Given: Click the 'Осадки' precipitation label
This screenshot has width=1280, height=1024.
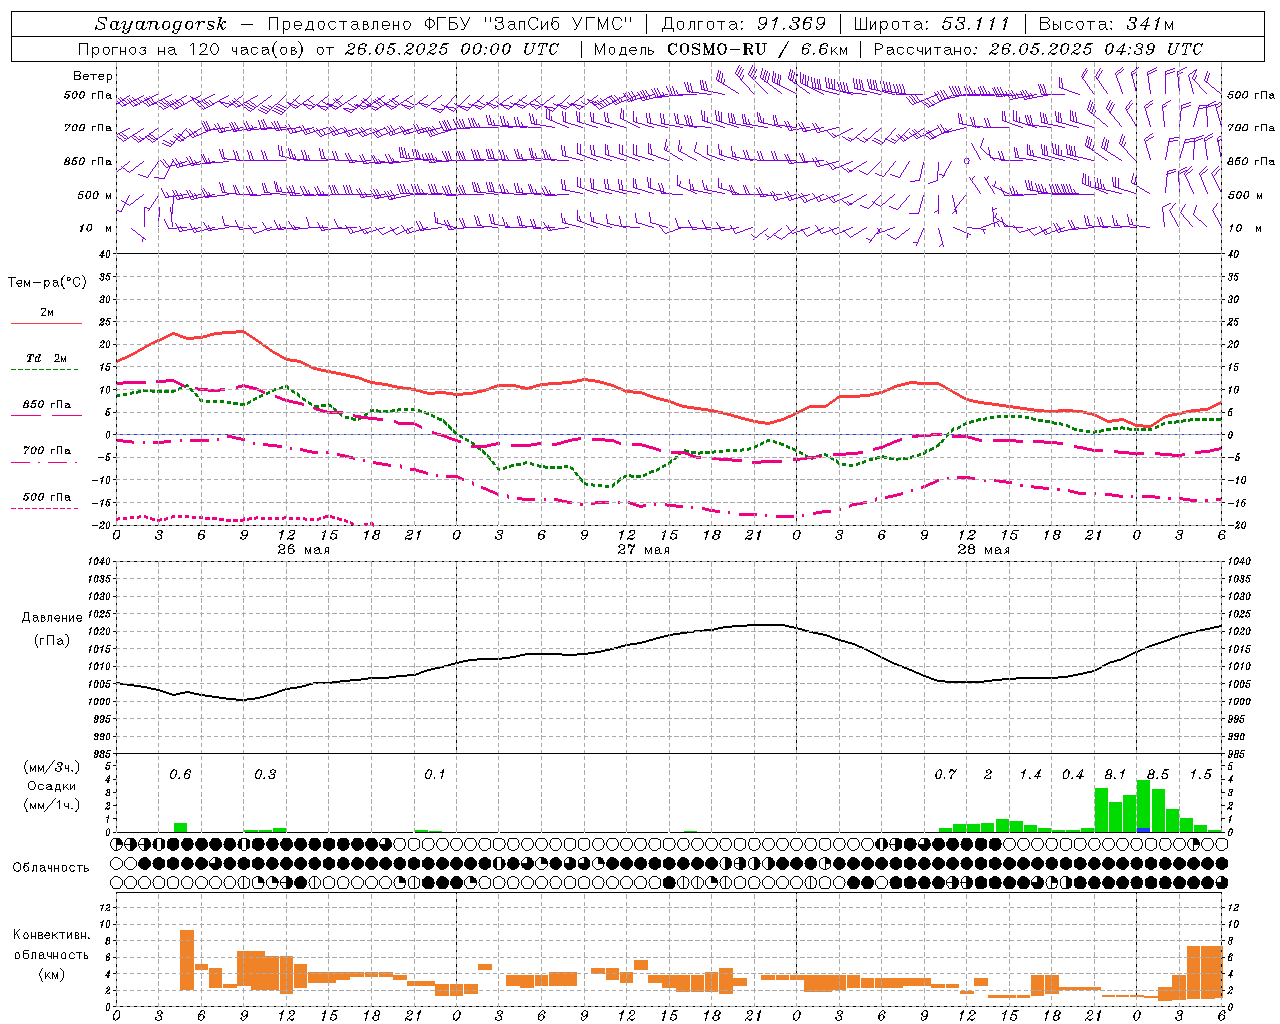Looking at the screenshot, I should [x=52, y=786].
